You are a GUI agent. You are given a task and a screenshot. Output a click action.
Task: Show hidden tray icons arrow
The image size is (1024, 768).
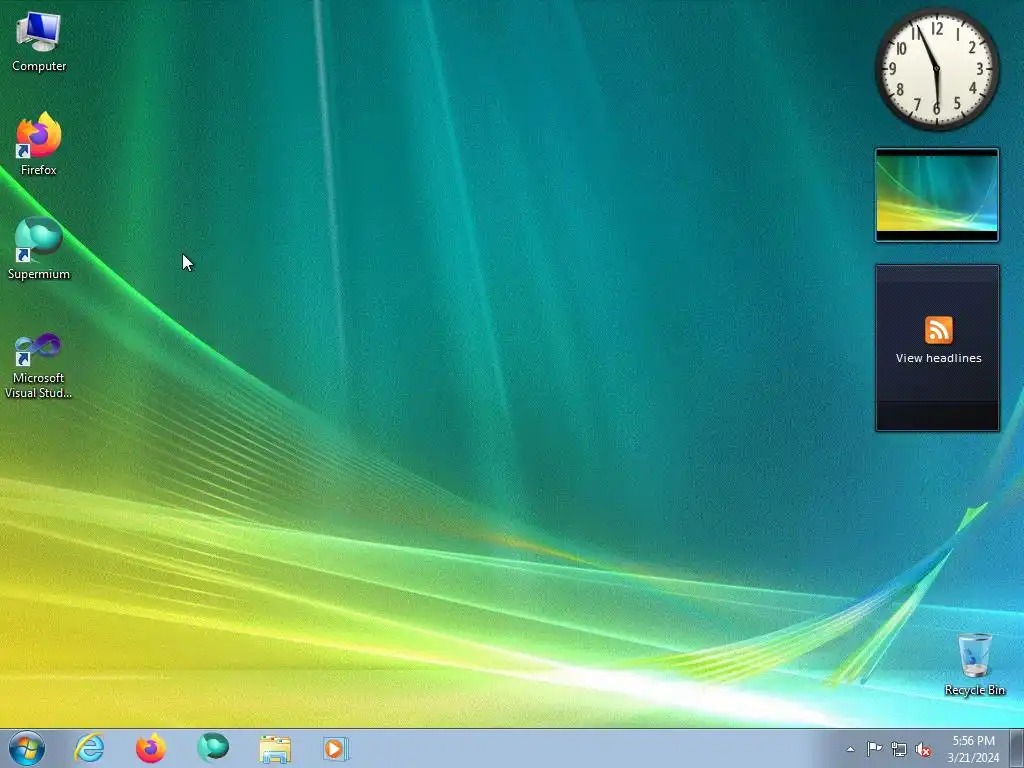click(850, 749)
